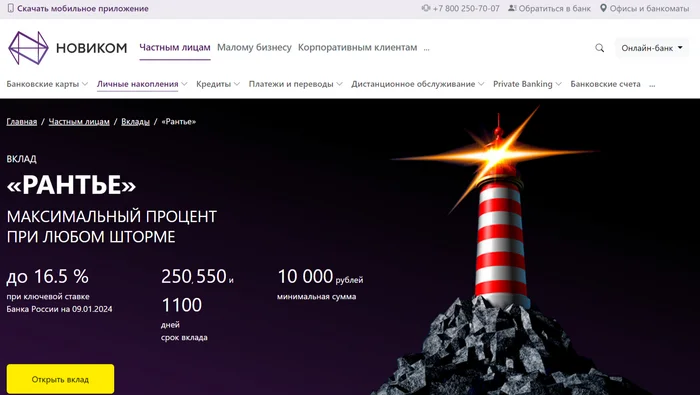Screen dimensions: 700x395
Task: Go to Частным лицам breadcrumb
Action: [x=79, y=121]
